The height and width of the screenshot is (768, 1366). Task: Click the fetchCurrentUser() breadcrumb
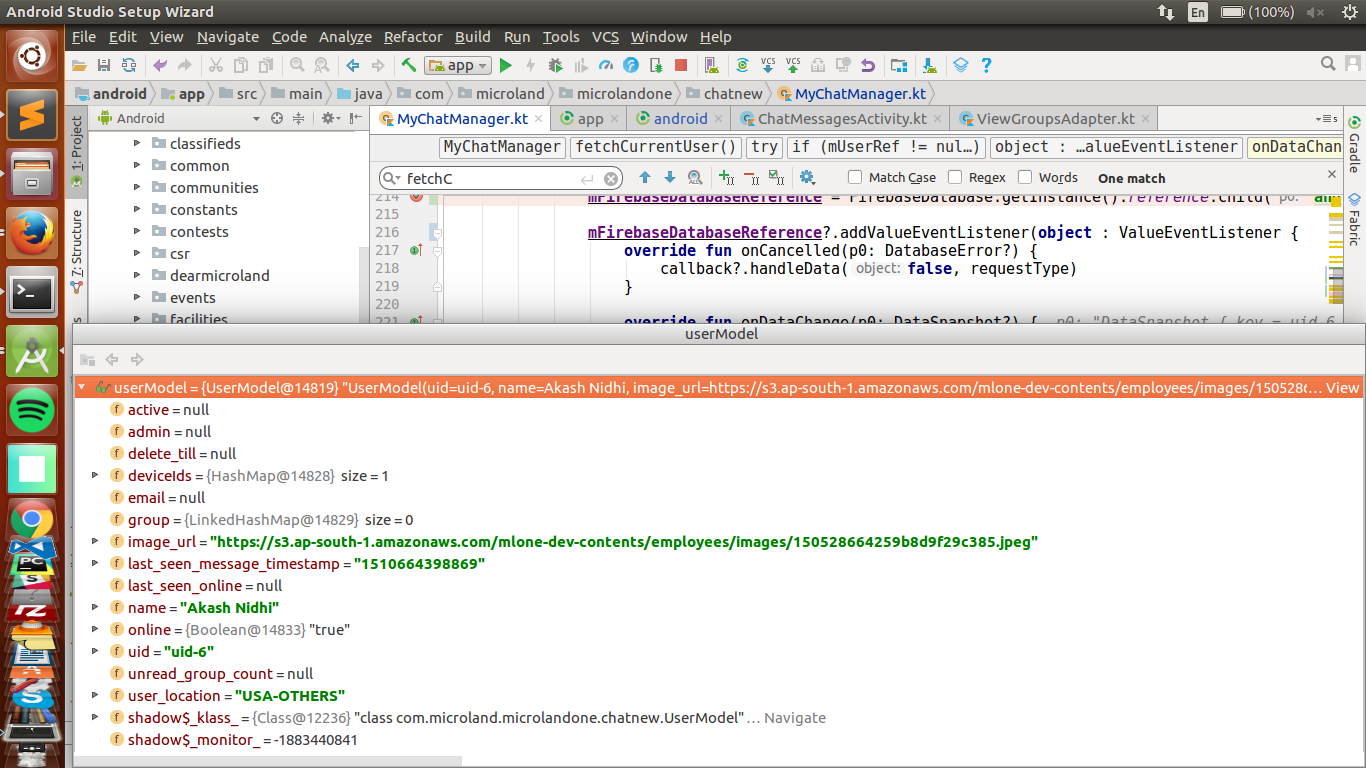coord(656,147)
